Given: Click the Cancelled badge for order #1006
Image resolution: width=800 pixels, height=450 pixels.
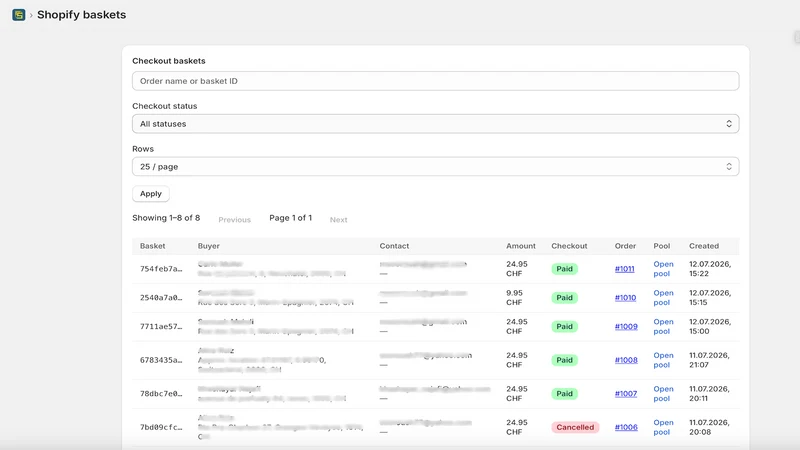Looking at the screenshot, I should point(575,428).
